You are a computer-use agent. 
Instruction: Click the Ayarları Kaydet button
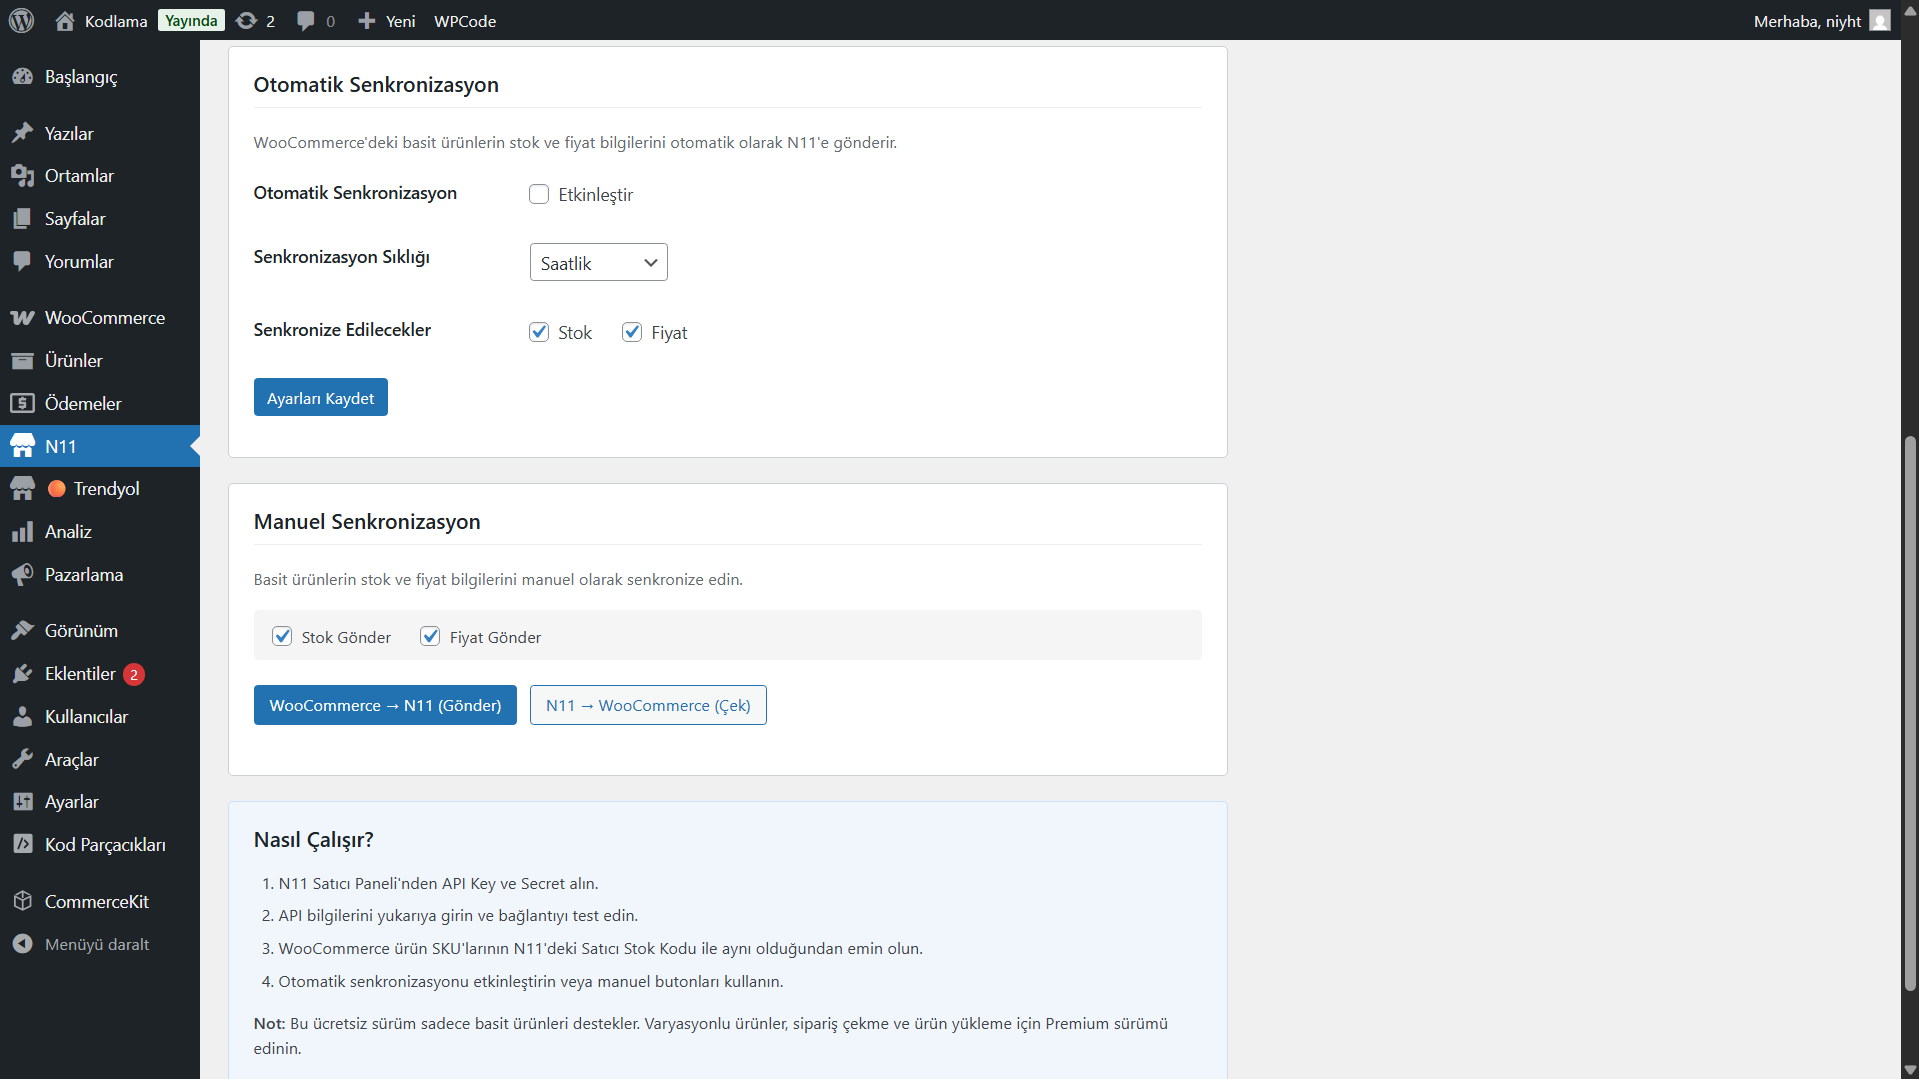coord(321,398)
